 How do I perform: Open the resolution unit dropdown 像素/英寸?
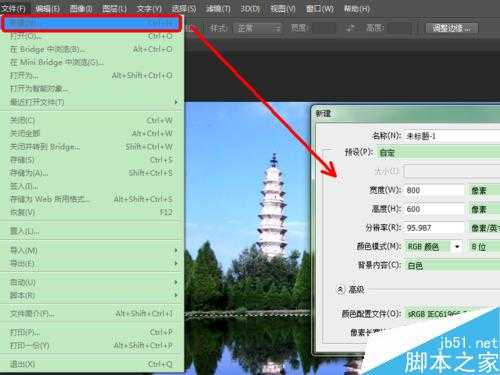click(x=484, y=228)
